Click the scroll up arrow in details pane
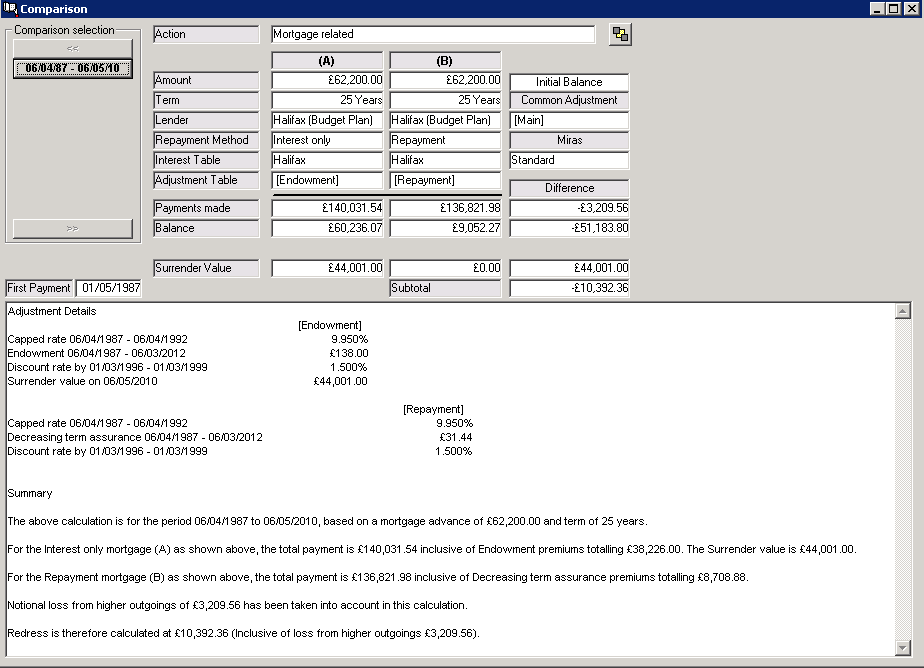Viewport: 924px width, 668px height. [x=902, y=310]
